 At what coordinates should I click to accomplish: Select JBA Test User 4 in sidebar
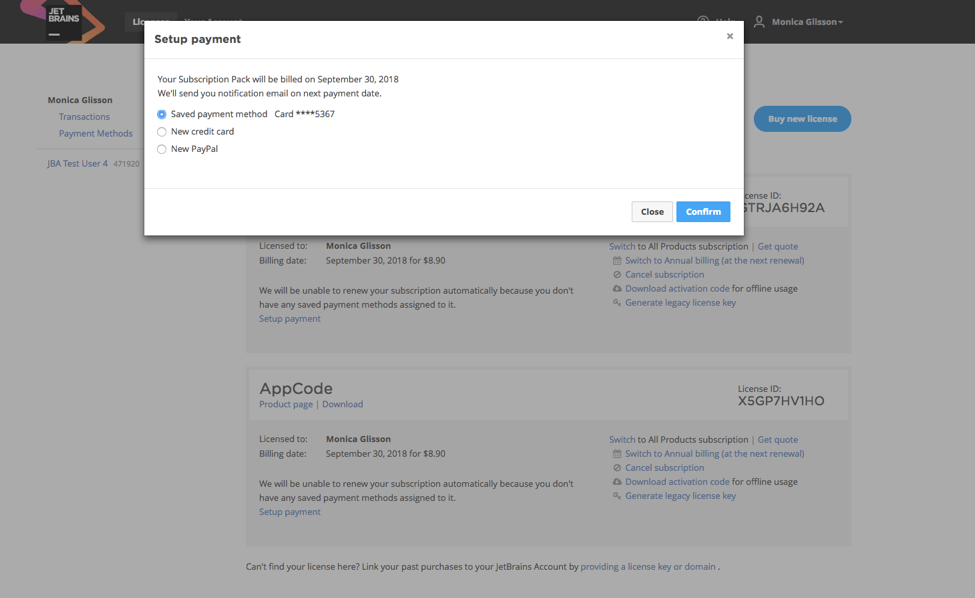click(77, 164)
